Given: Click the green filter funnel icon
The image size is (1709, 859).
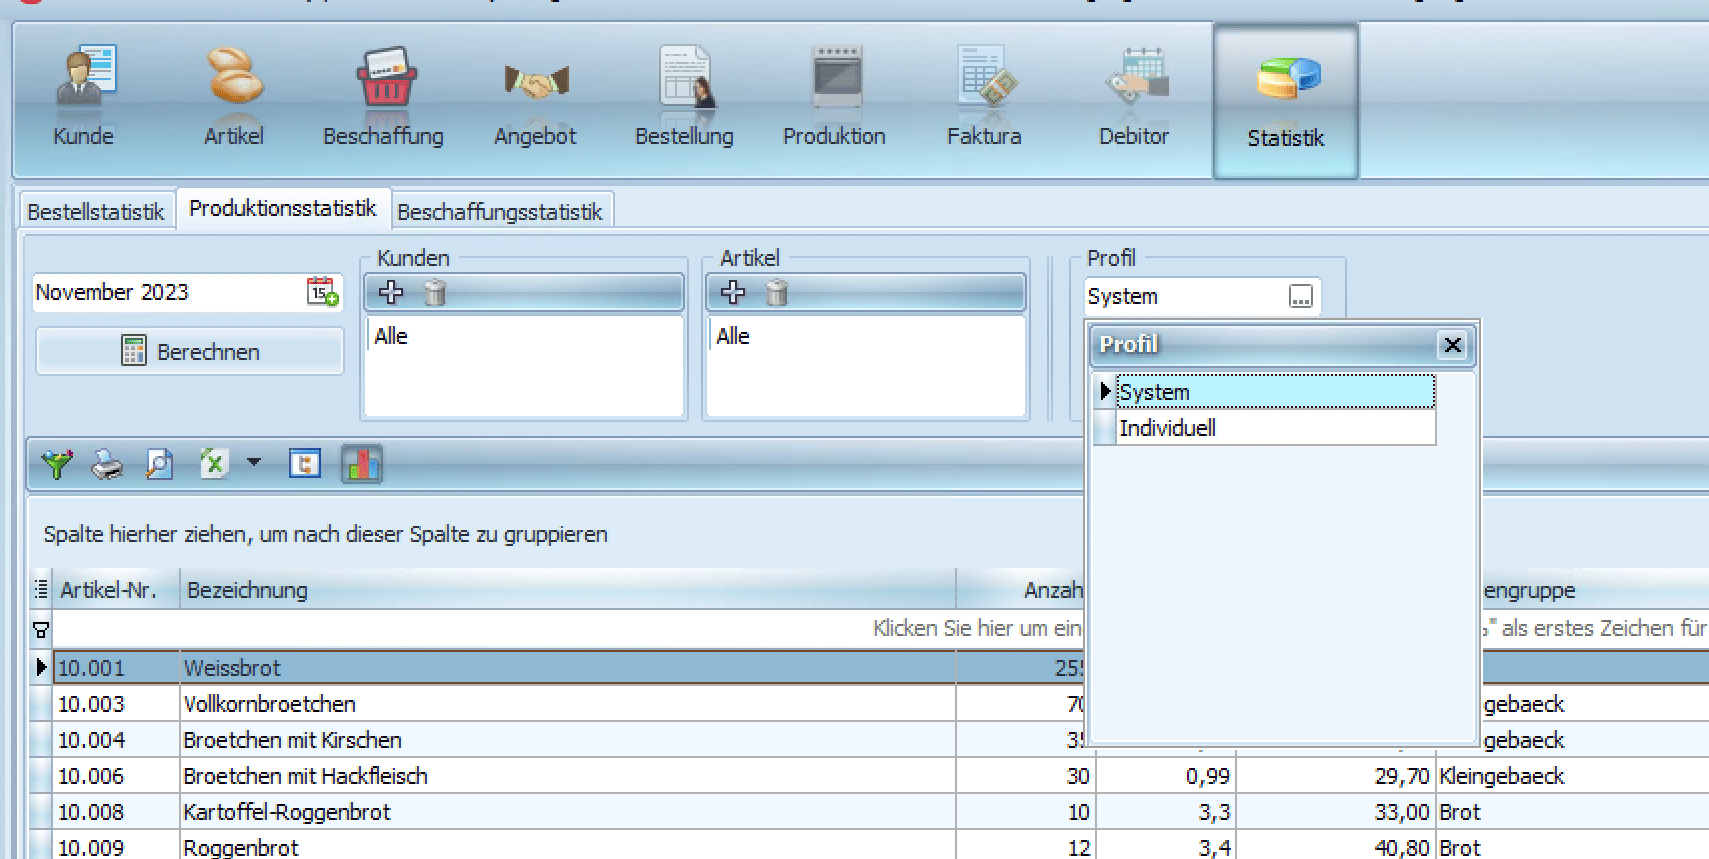Looking at the screenshot, I should (x=57, y=464).
